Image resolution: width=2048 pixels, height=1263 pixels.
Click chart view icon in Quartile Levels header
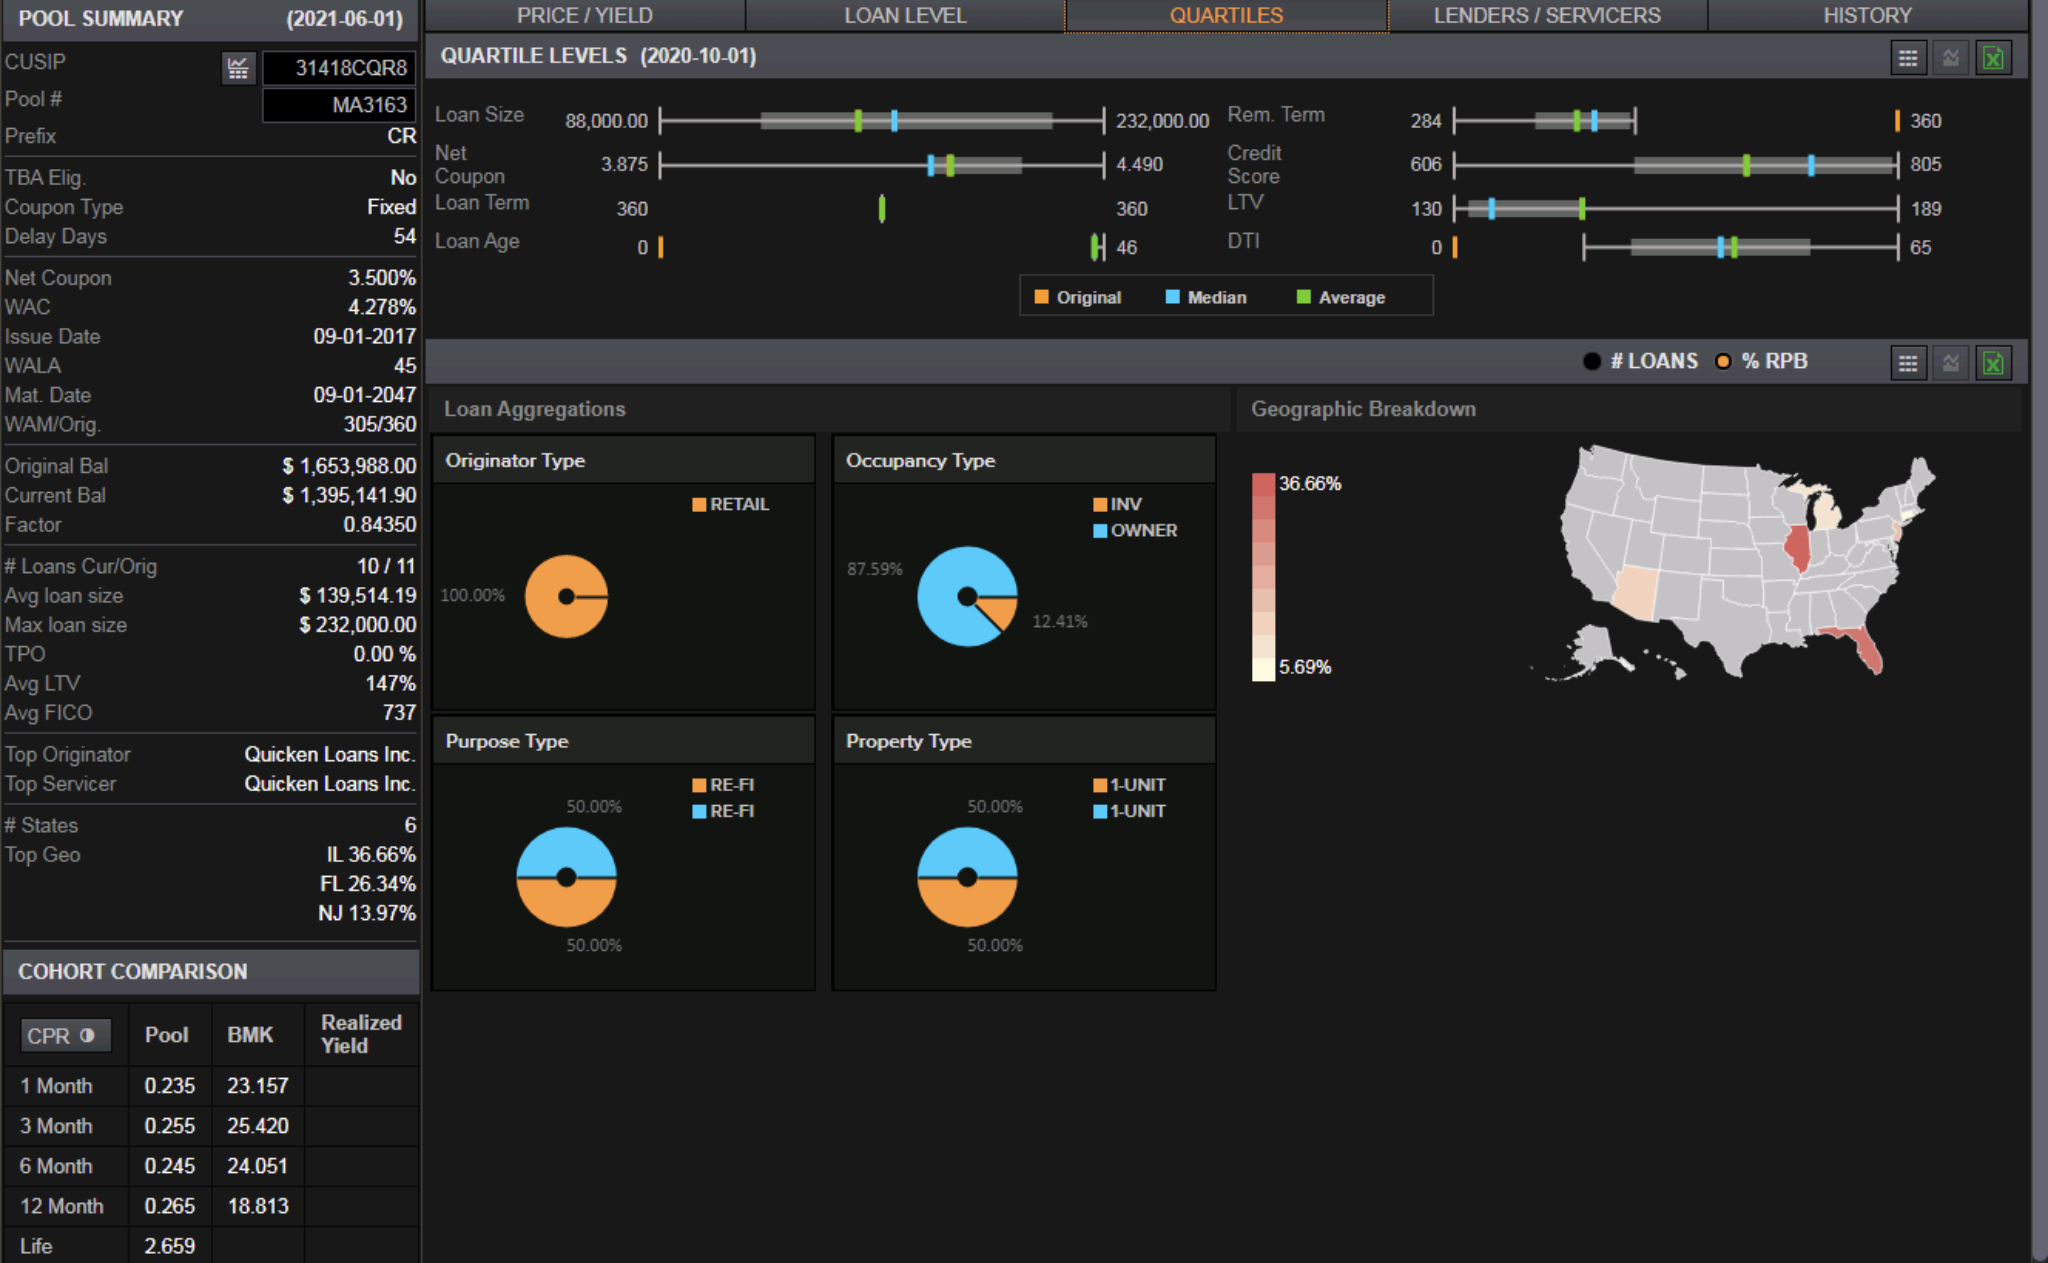point(1951,58)
